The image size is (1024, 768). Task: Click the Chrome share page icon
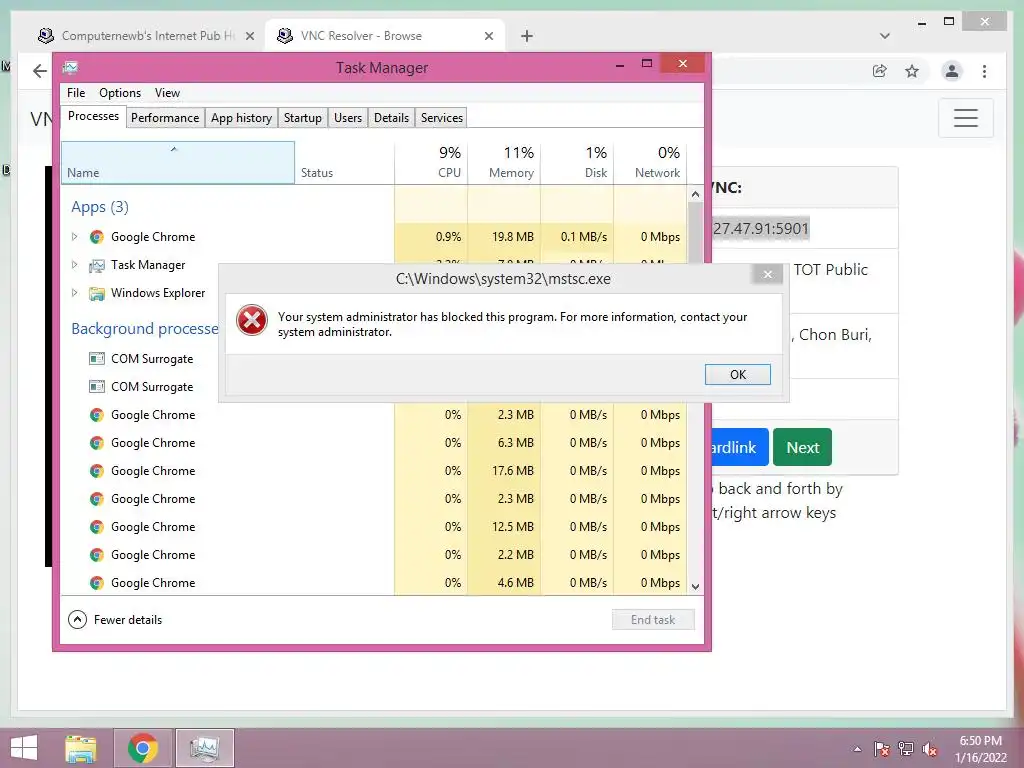880,71
